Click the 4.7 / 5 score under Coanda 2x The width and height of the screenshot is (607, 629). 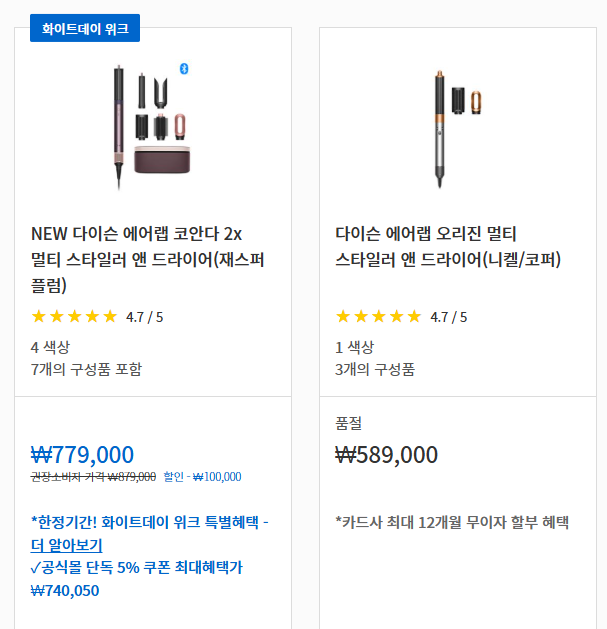click(x=144, y=317)
